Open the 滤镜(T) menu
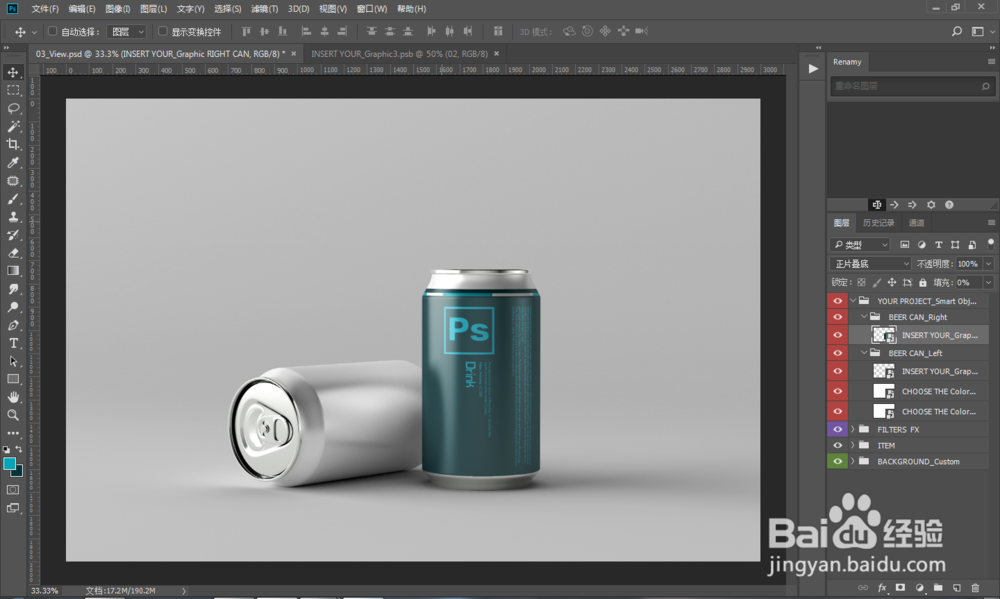The width and height of the screenshot is (1000, 599). (x=264, y=9)
